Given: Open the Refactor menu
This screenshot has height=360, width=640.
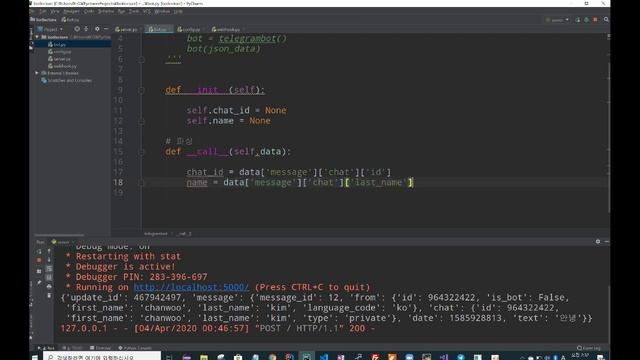Looking at the screenshot, I should [x=106, y=11].
